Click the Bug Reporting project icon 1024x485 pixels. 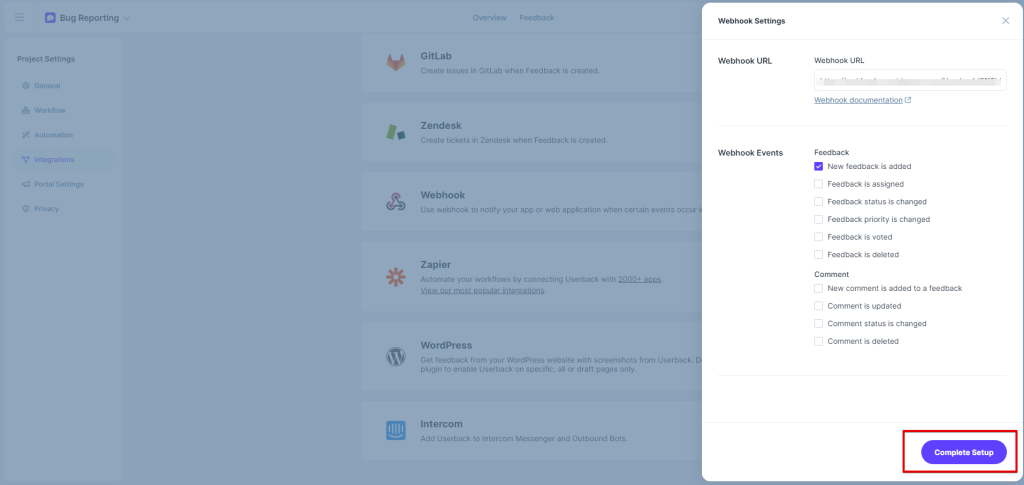50,18
